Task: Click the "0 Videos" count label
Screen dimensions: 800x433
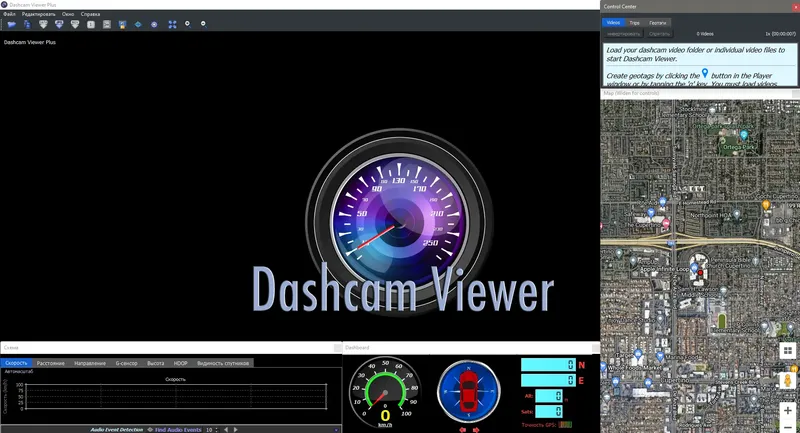Action: pyautogui.click(x=705, y=34)
